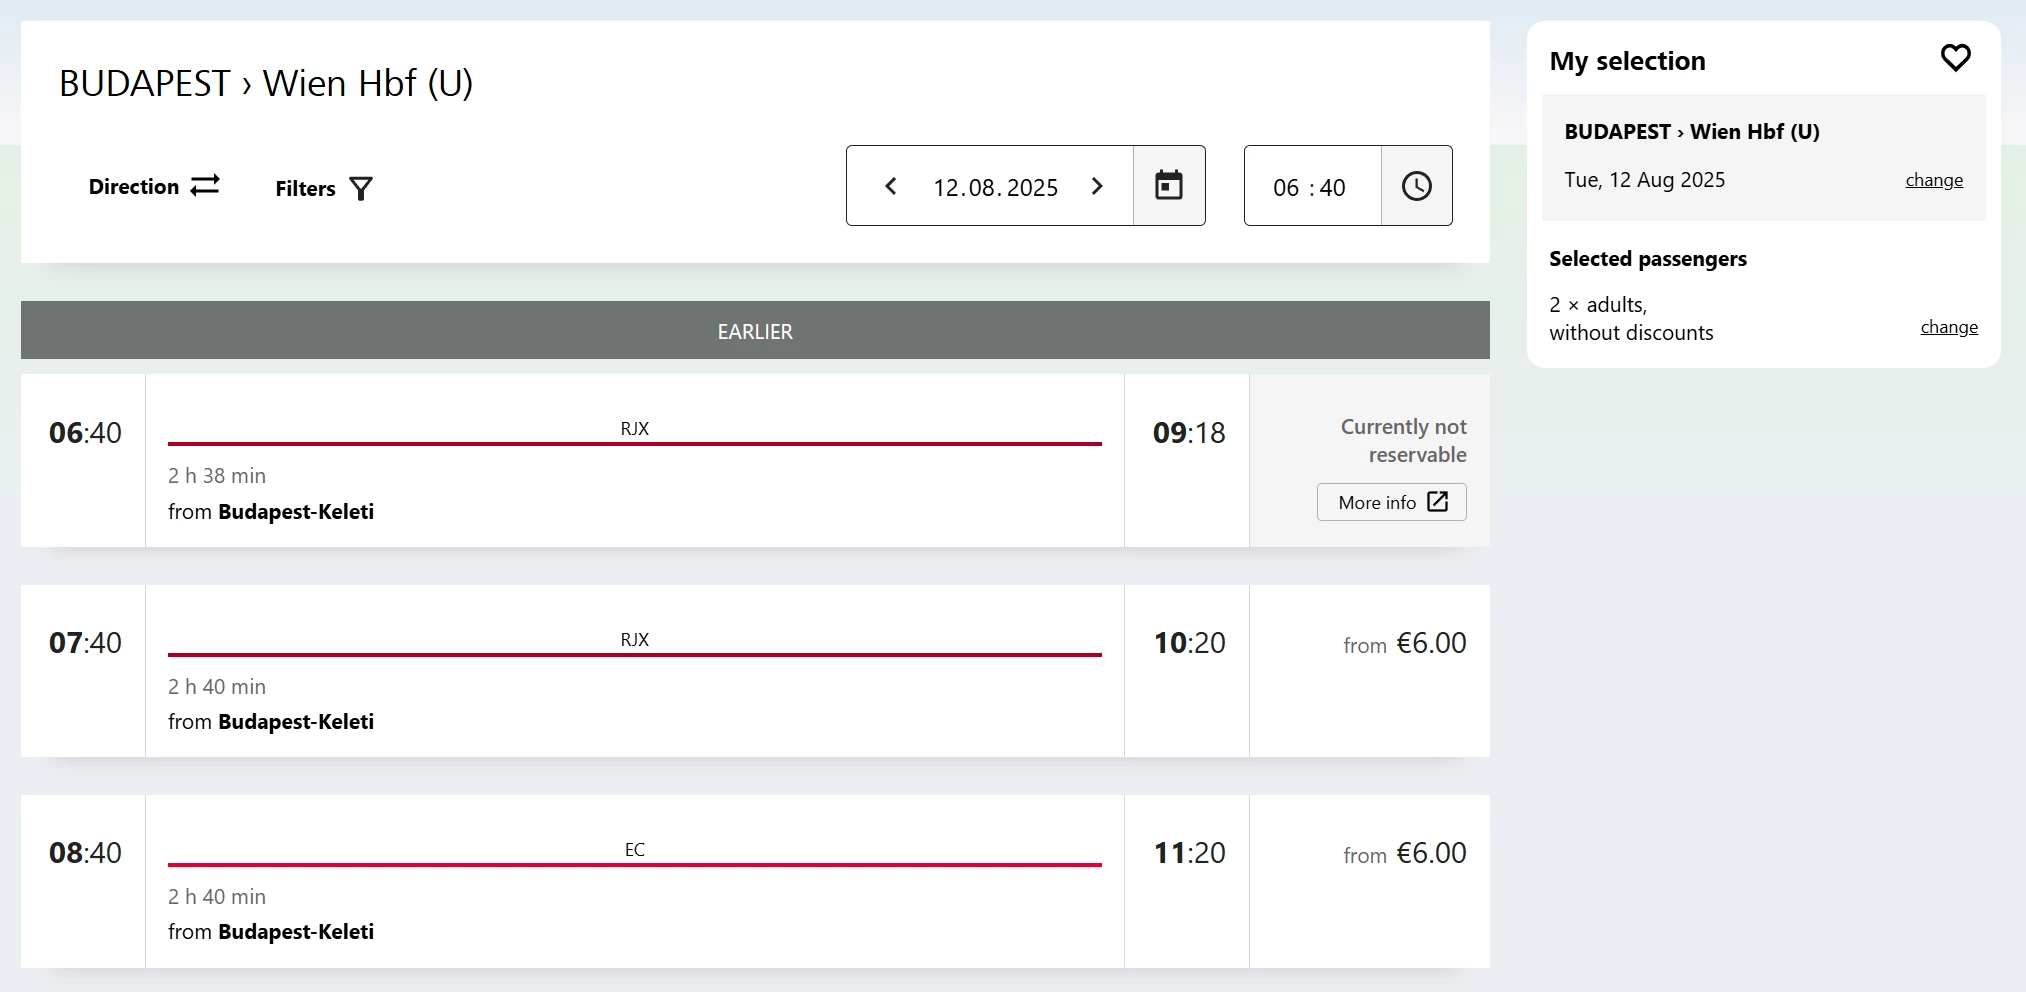Viewport: 2026px width, 992px height.
Task: Change the travel date in My selection
Action: [x=1933, y=180]
